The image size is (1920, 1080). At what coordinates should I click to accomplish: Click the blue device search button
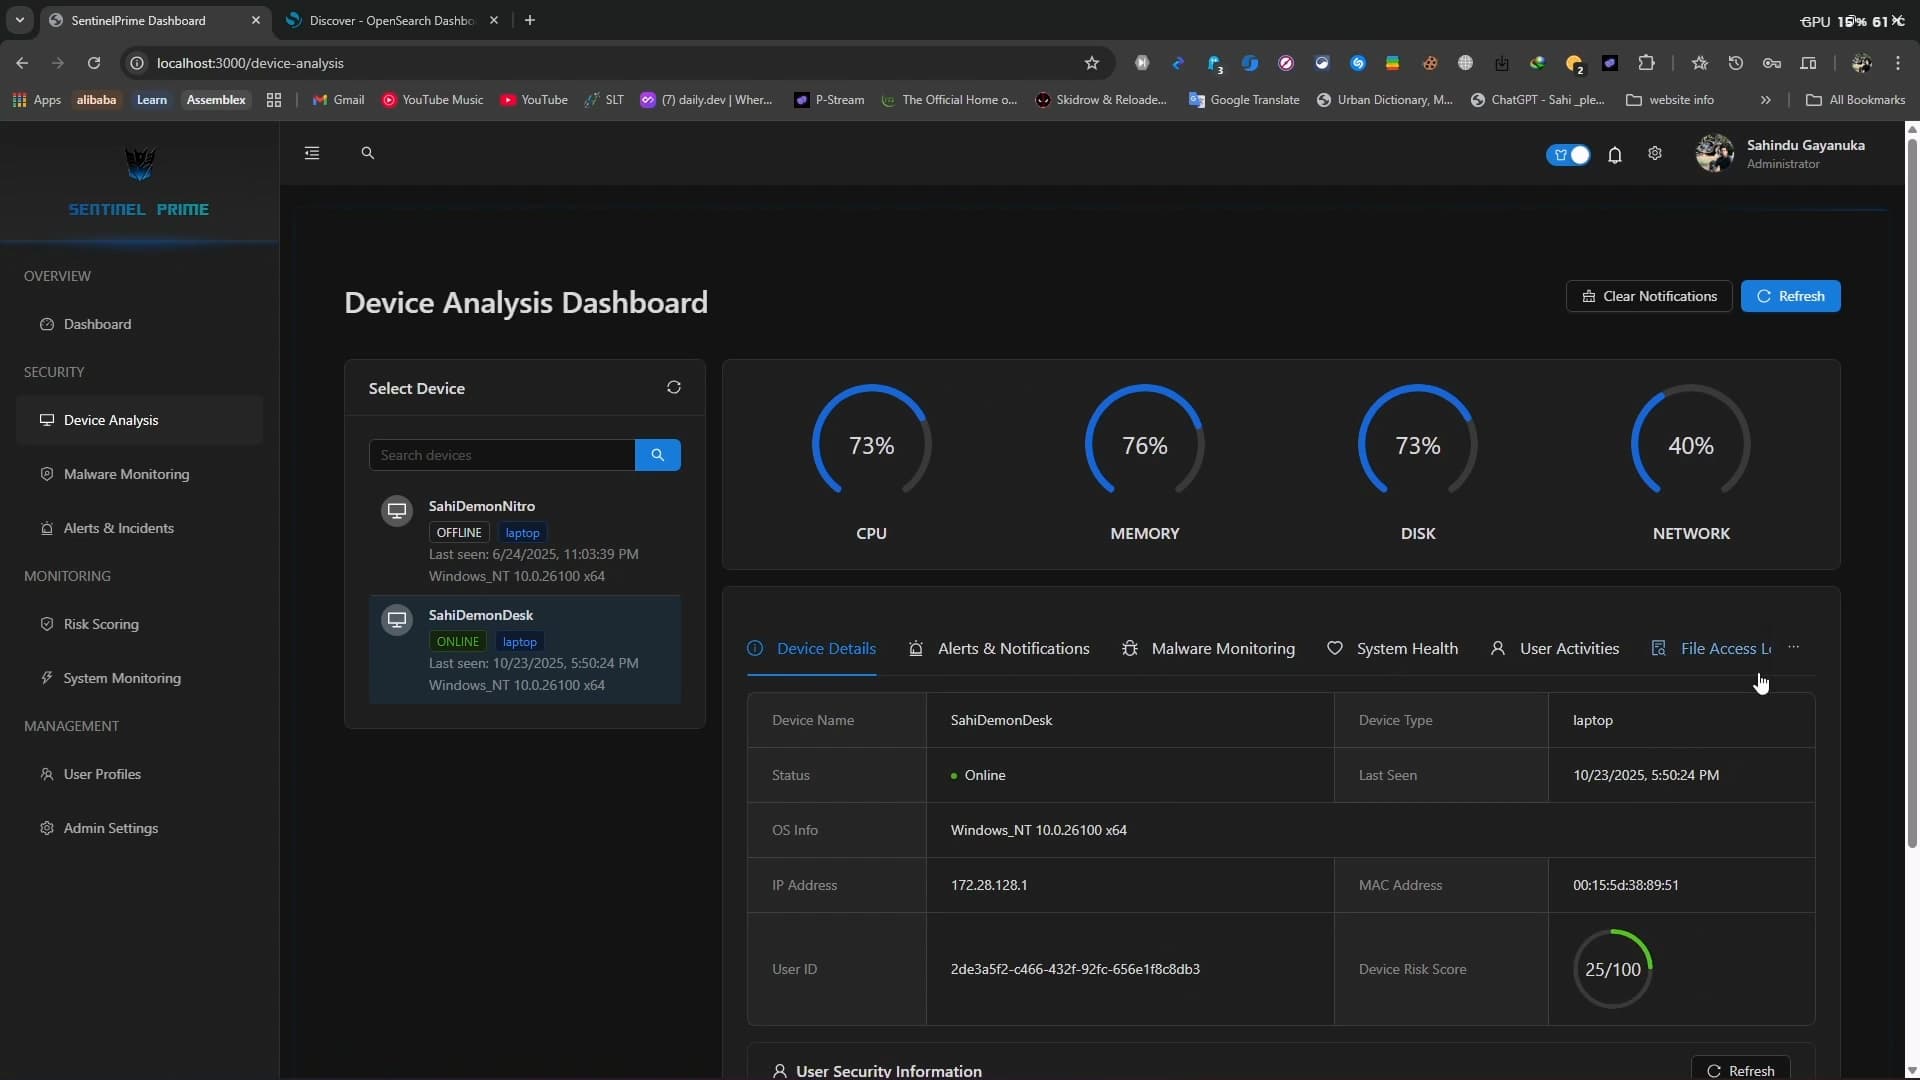pyautogui.click(x=657, y=455)
